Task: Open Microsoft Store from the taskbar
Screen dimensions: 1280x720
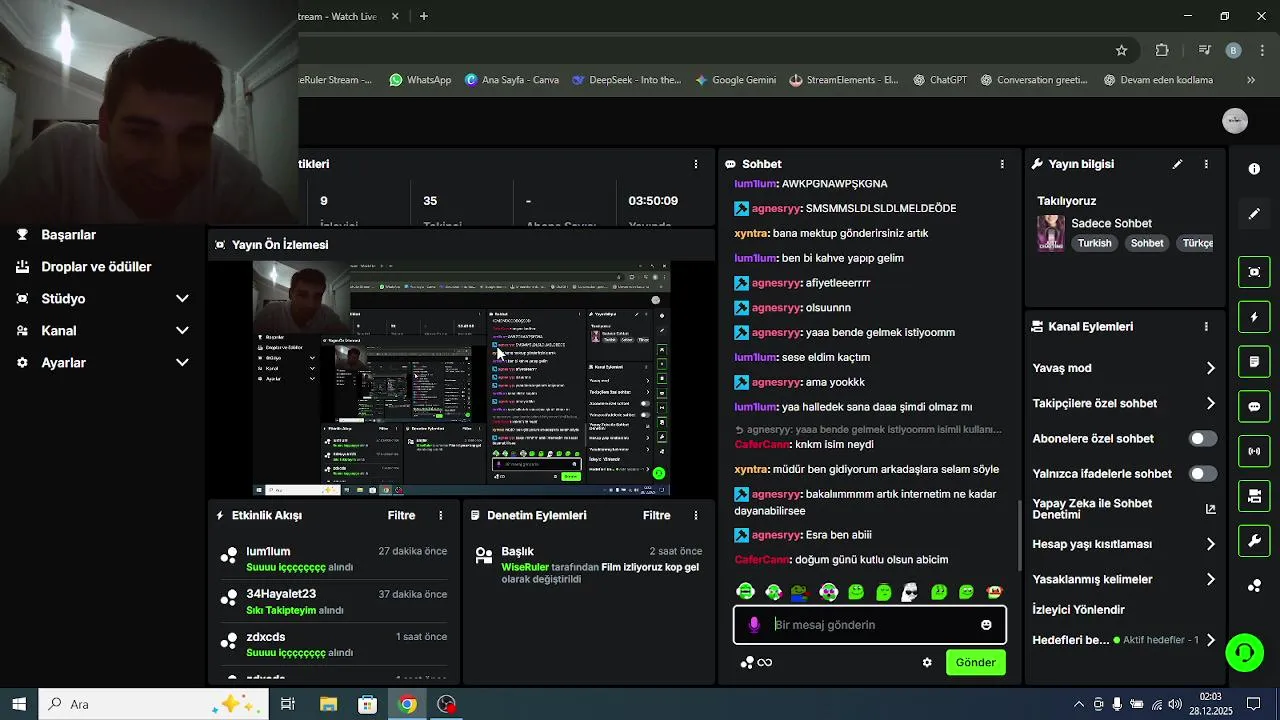Action: [x=367, y=704]
